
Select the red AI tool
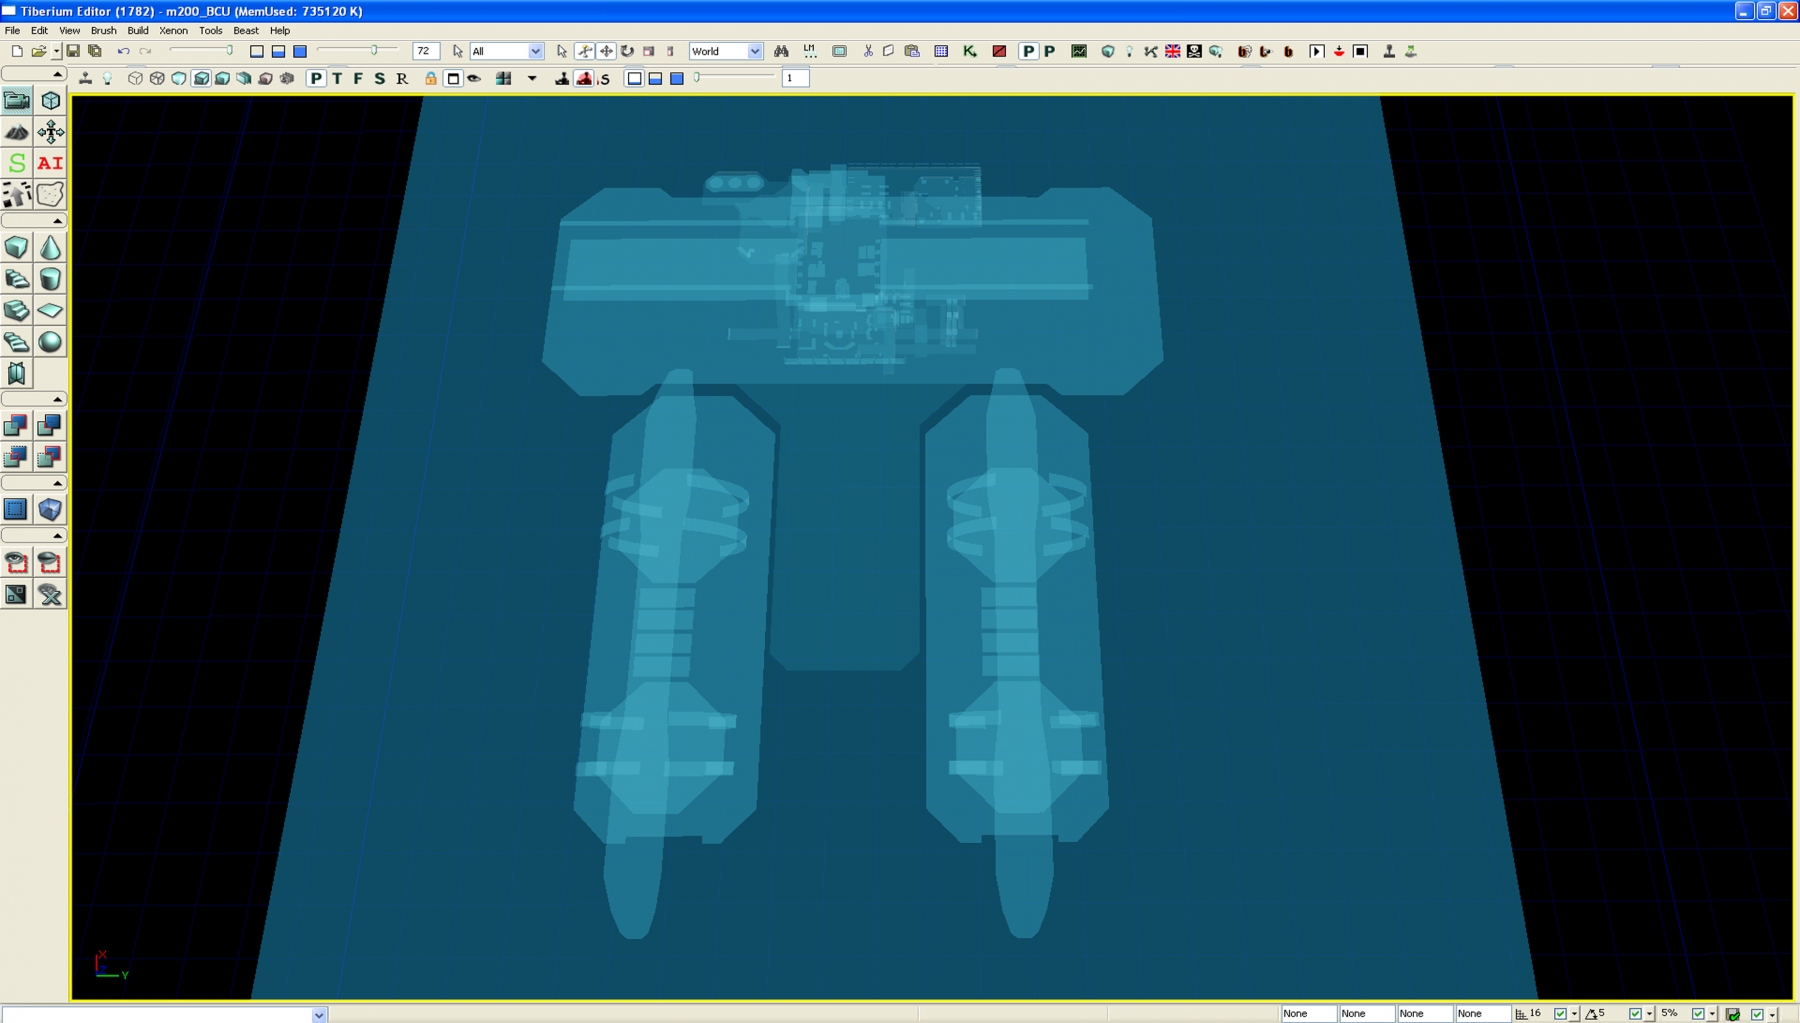[x=50, y=163]
